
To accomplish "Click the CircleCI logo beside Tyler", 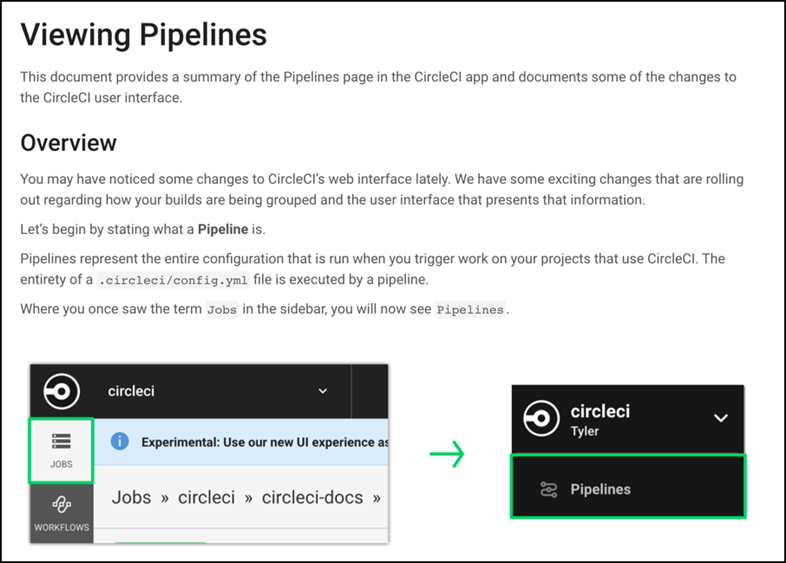I will point(541,418).
